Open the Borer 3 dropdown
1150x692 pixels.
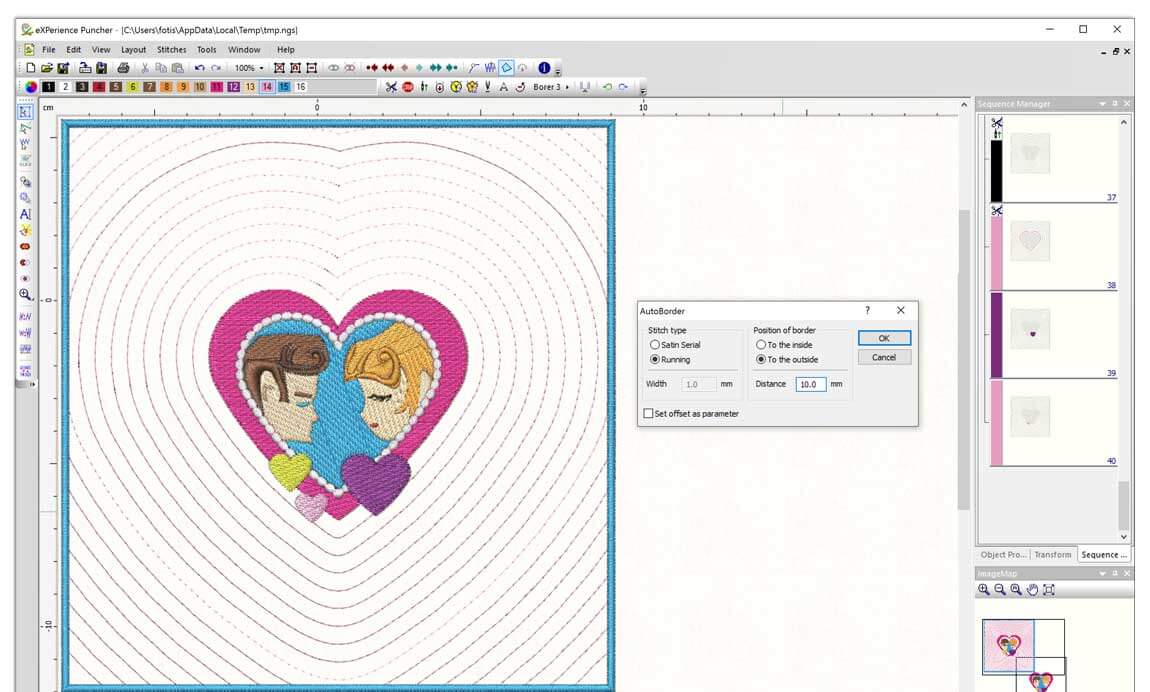[x=565, y=87]
